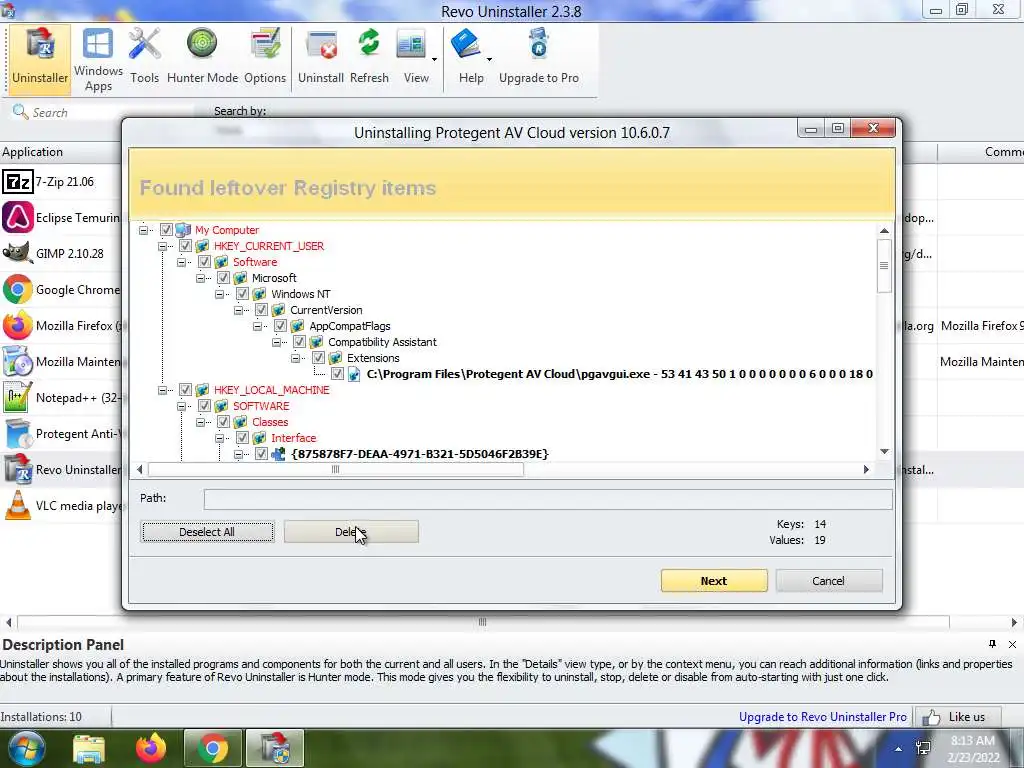Image resolution: width=1024 pixels, height=768 pixels.
Task: Open the Help dropdown arrow
Action: pos(489,59)
